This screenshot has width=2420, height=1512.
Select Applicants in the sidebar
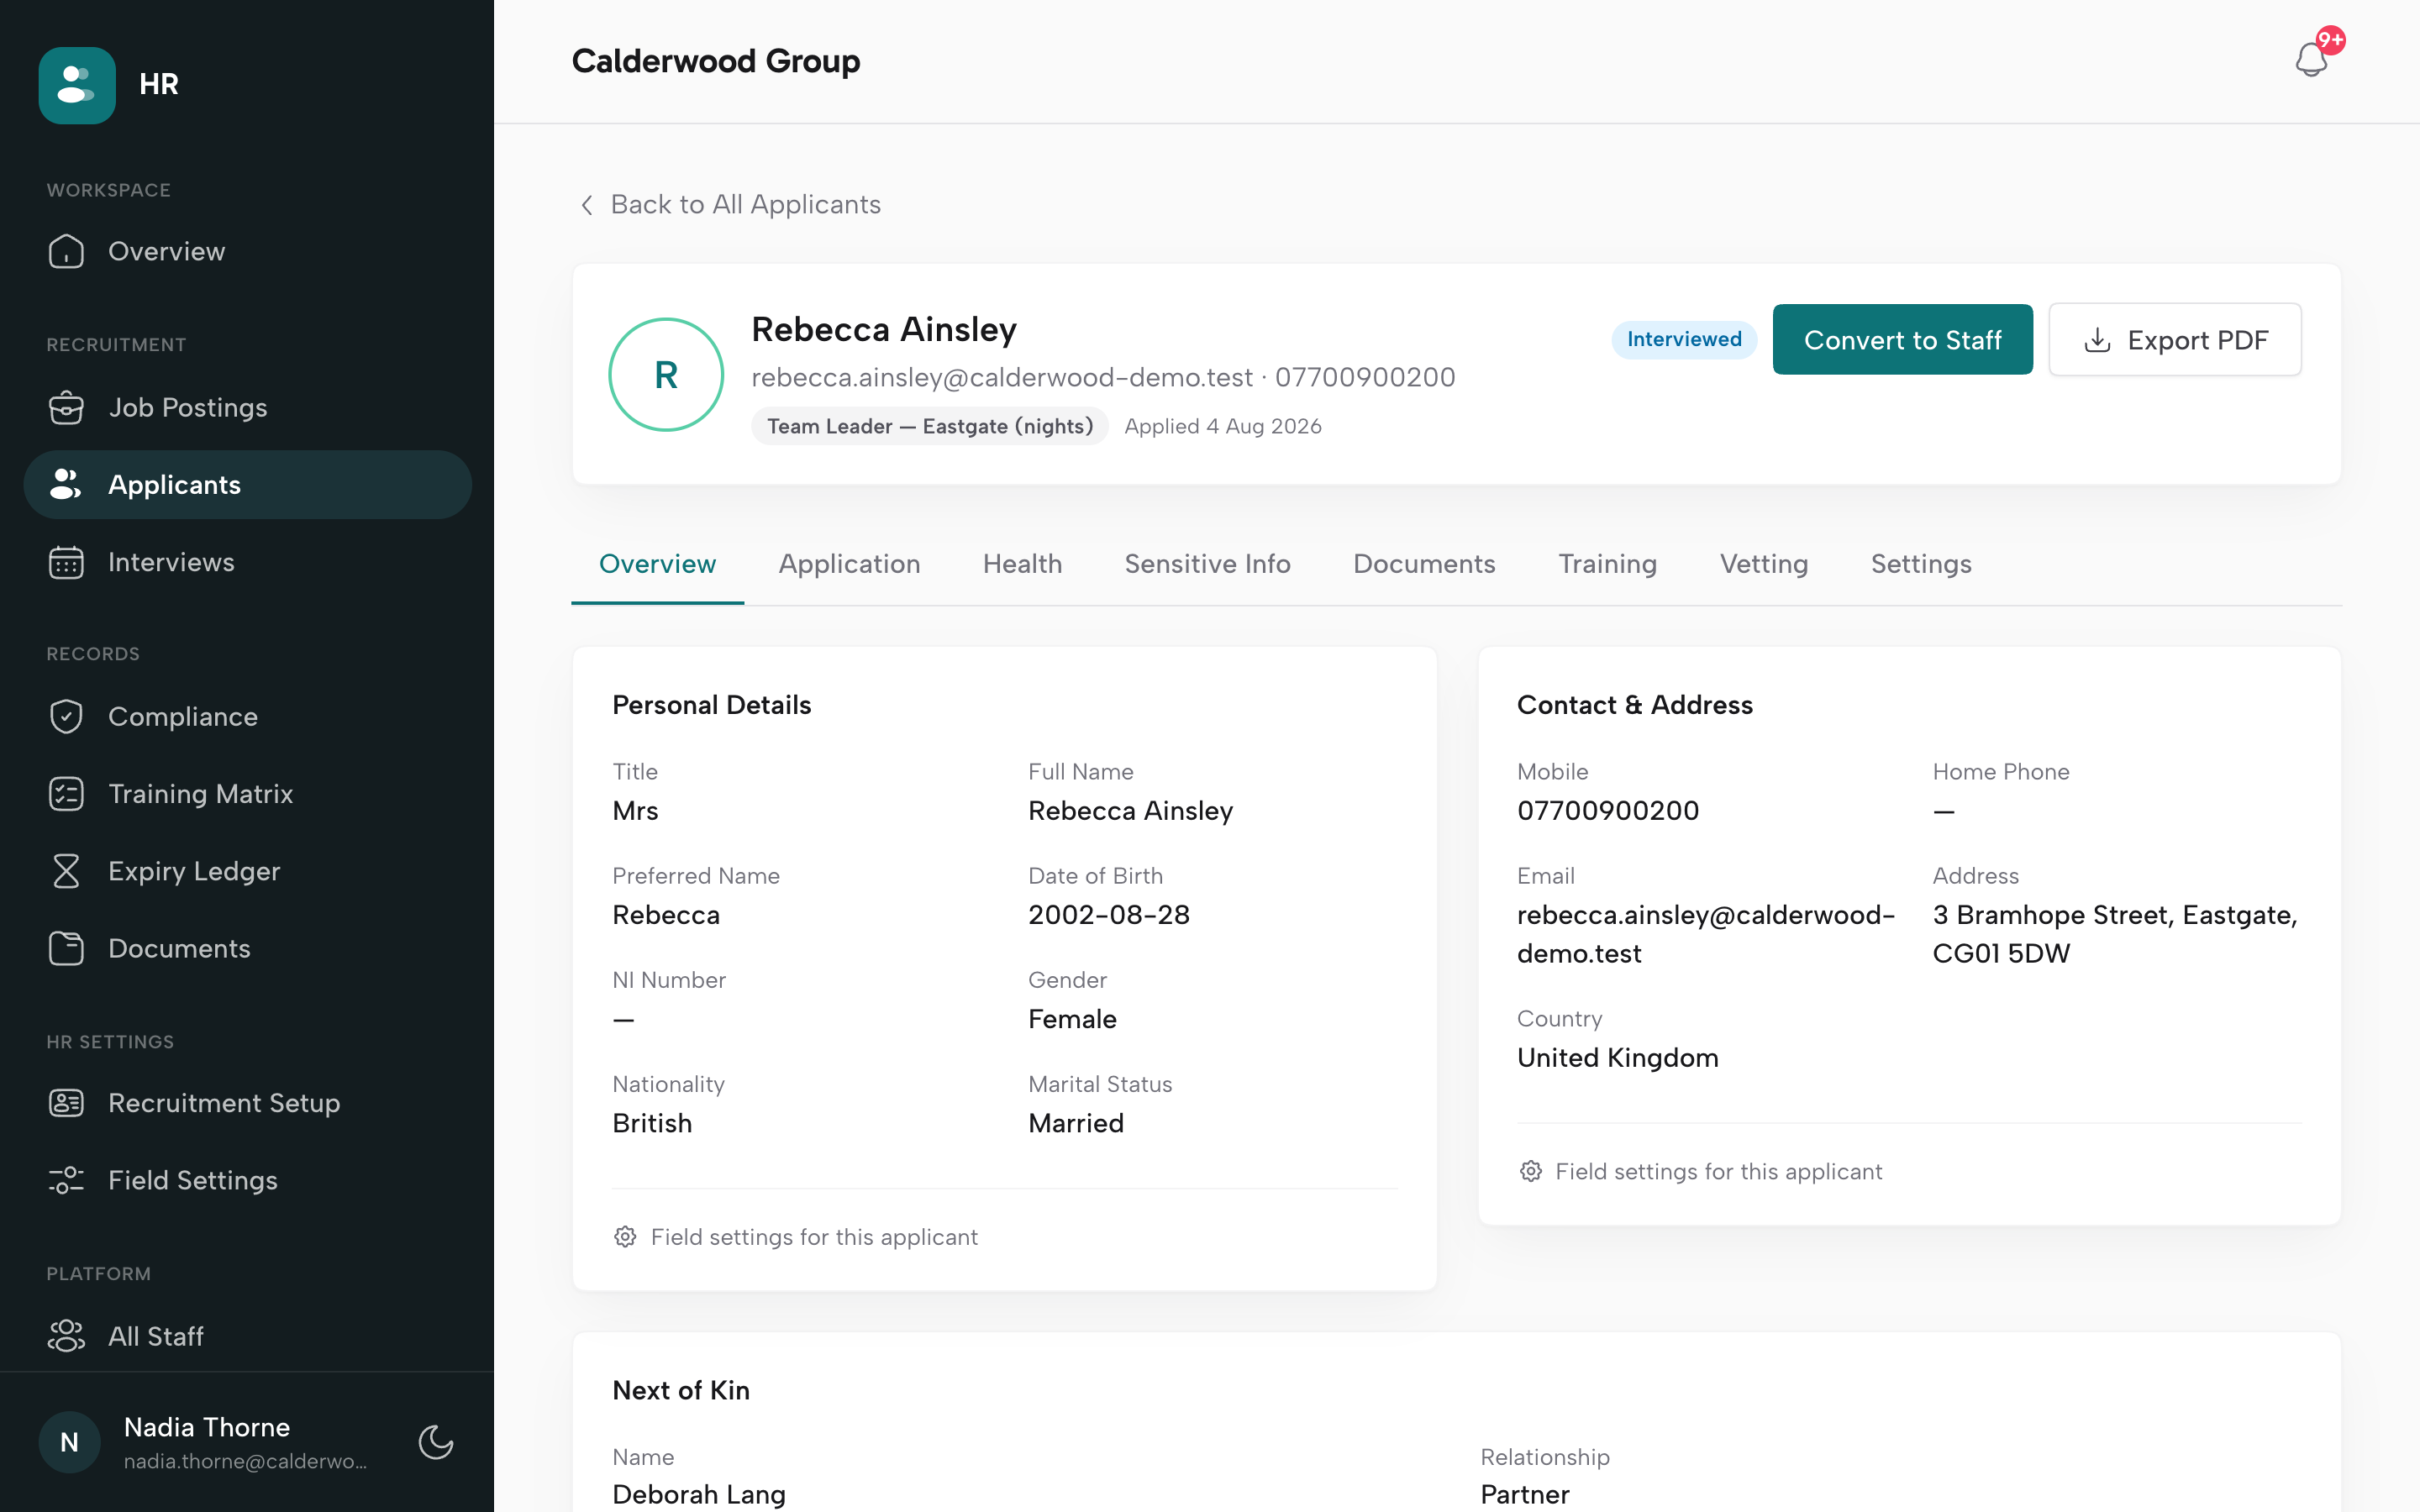[247, 484]
